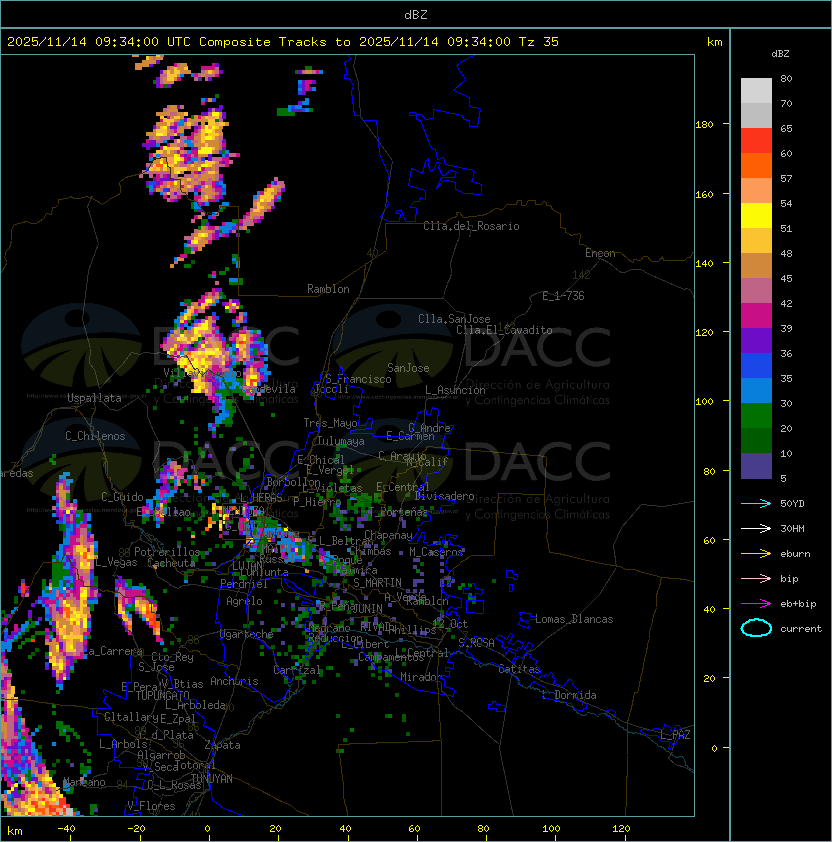Click the 'Cacheuta' map label
Image resolution: width=832 pixels, height=842 pixels.
coord(171,563)
